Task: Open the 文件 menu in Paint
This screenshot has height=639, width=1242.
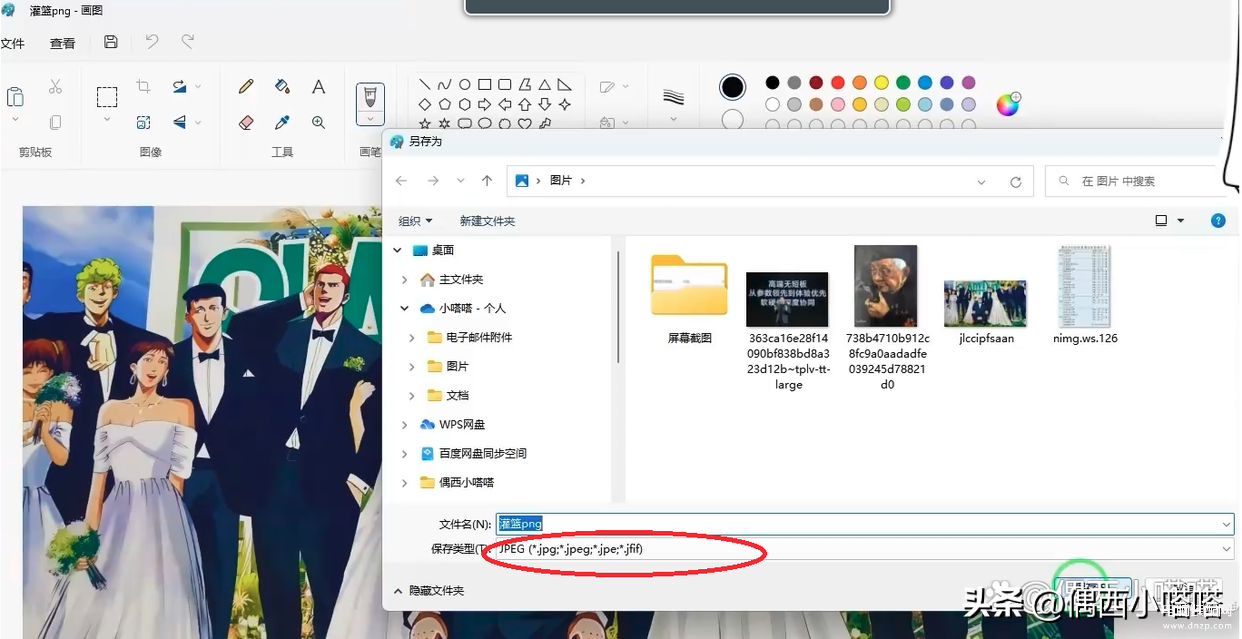Action: click(12, 43)
